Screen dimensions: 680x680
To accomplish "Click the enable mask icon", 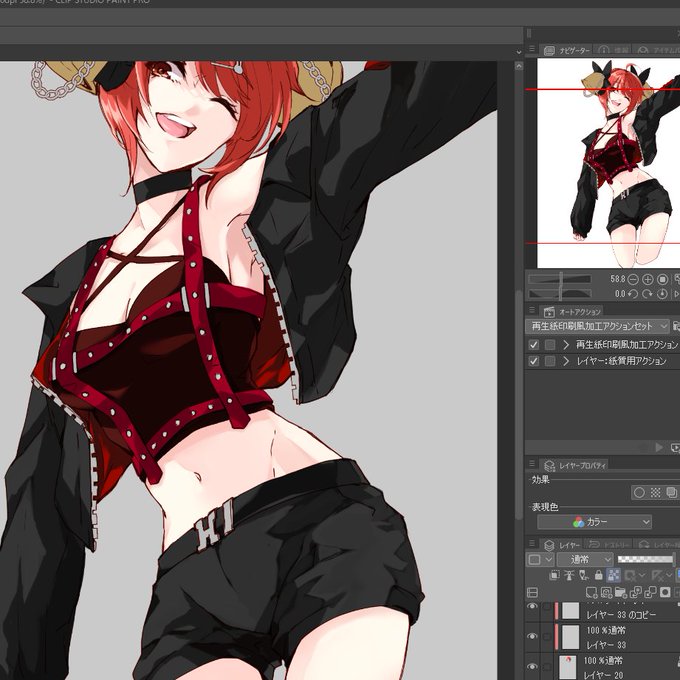I will [x=630, y=576].
